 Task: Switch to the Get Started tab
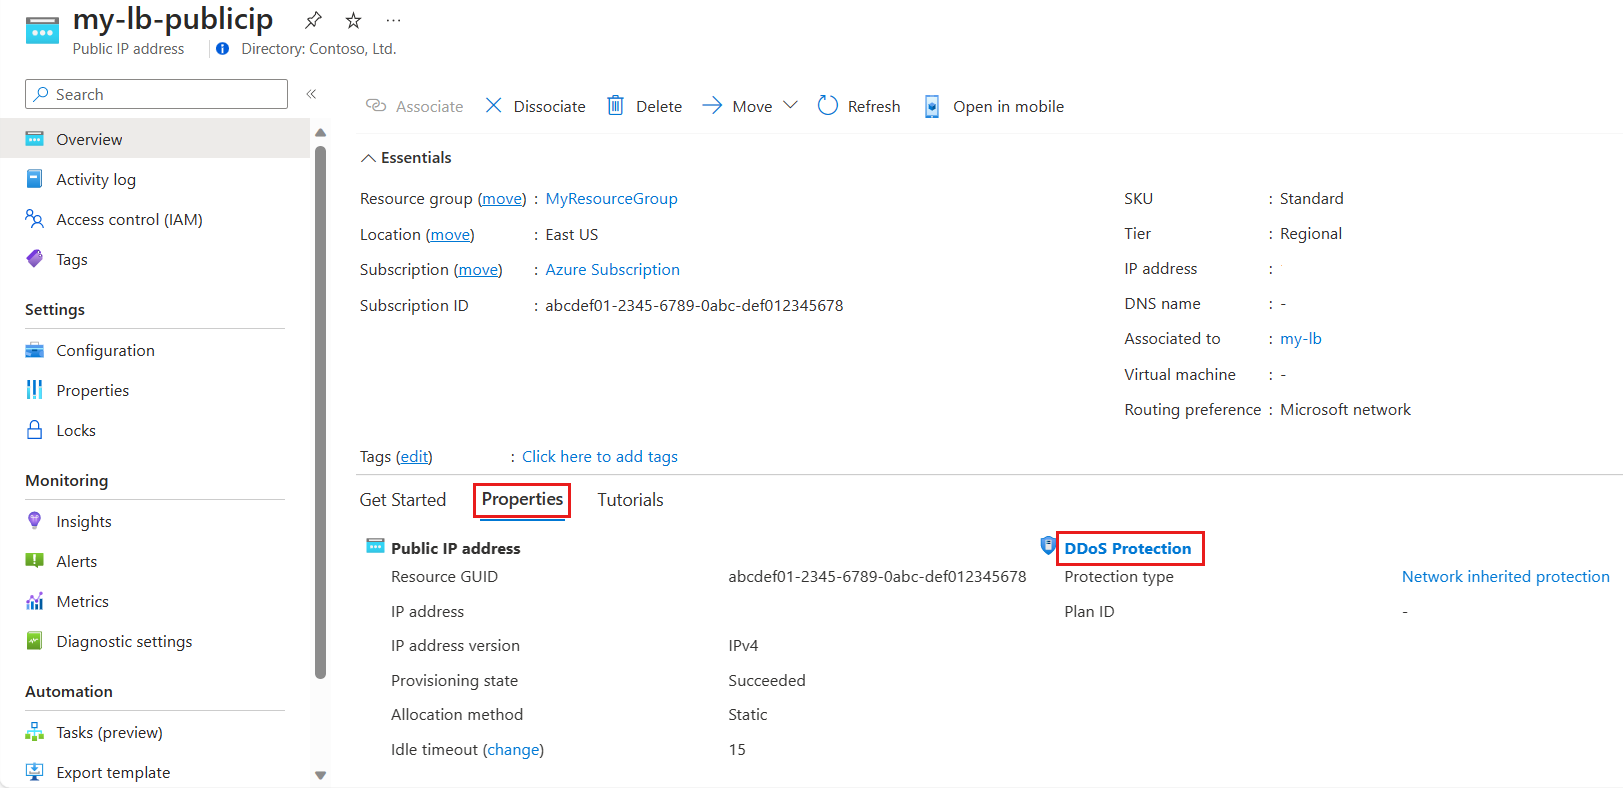coord(403,500)
